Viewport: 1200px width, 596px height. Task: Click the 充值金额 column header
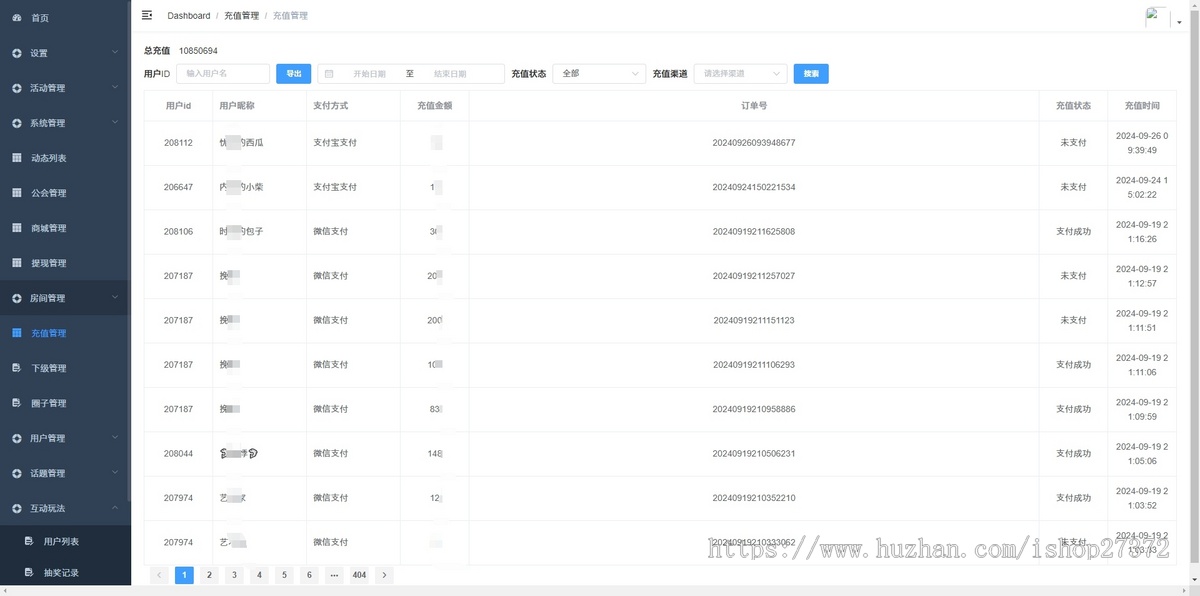[435, 105]
